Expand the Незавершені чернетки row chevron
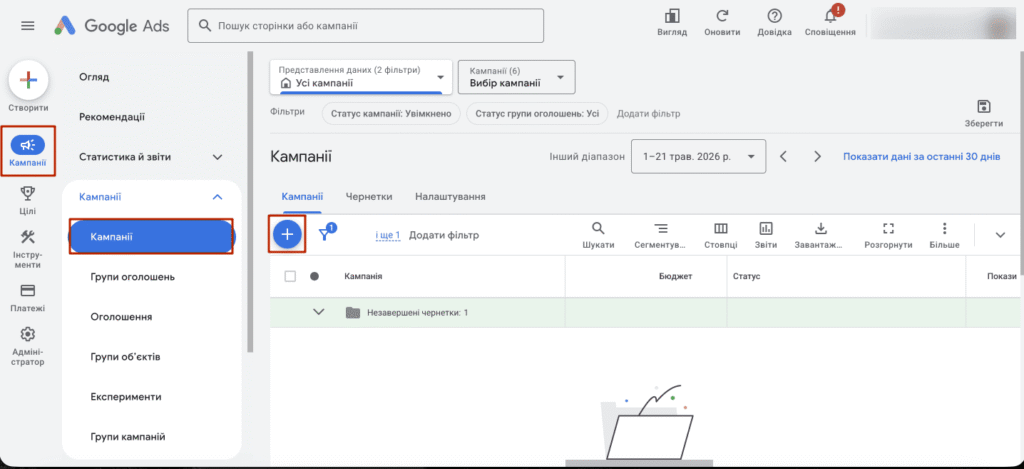The width and height of the screenshot is (1024, 469). point(319,312)
